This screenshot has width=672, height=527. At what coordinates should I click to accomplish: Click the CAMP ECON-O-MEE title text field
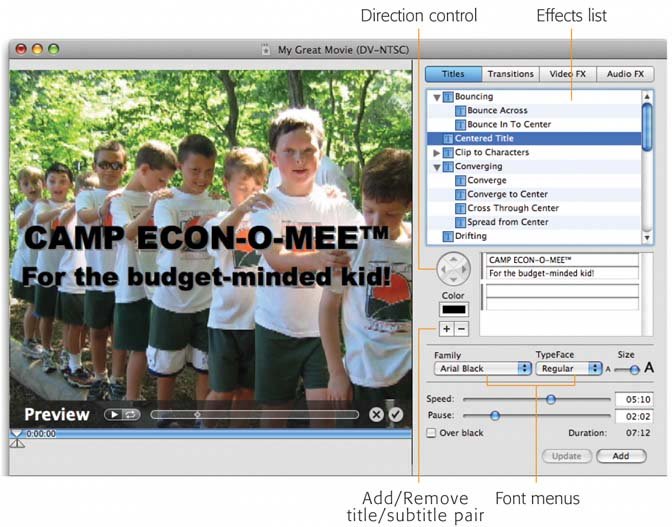click(x=560, y=259)
